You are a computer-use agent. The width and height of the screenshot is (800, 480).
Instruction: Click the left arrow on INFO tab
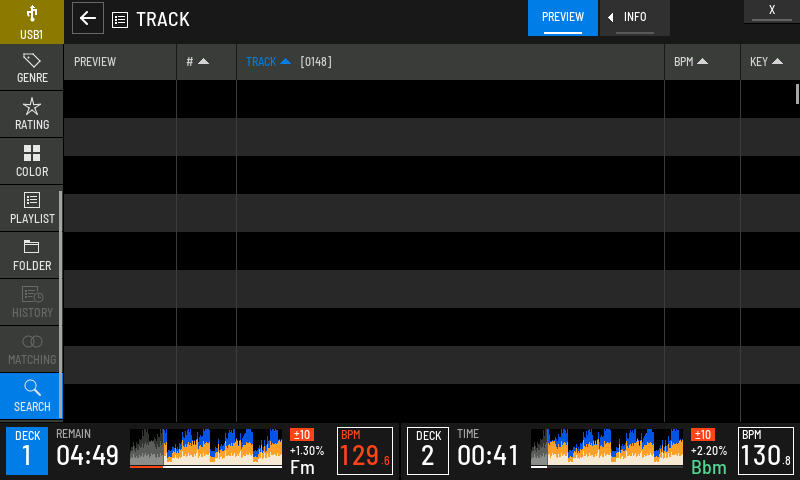click(610, 18)
